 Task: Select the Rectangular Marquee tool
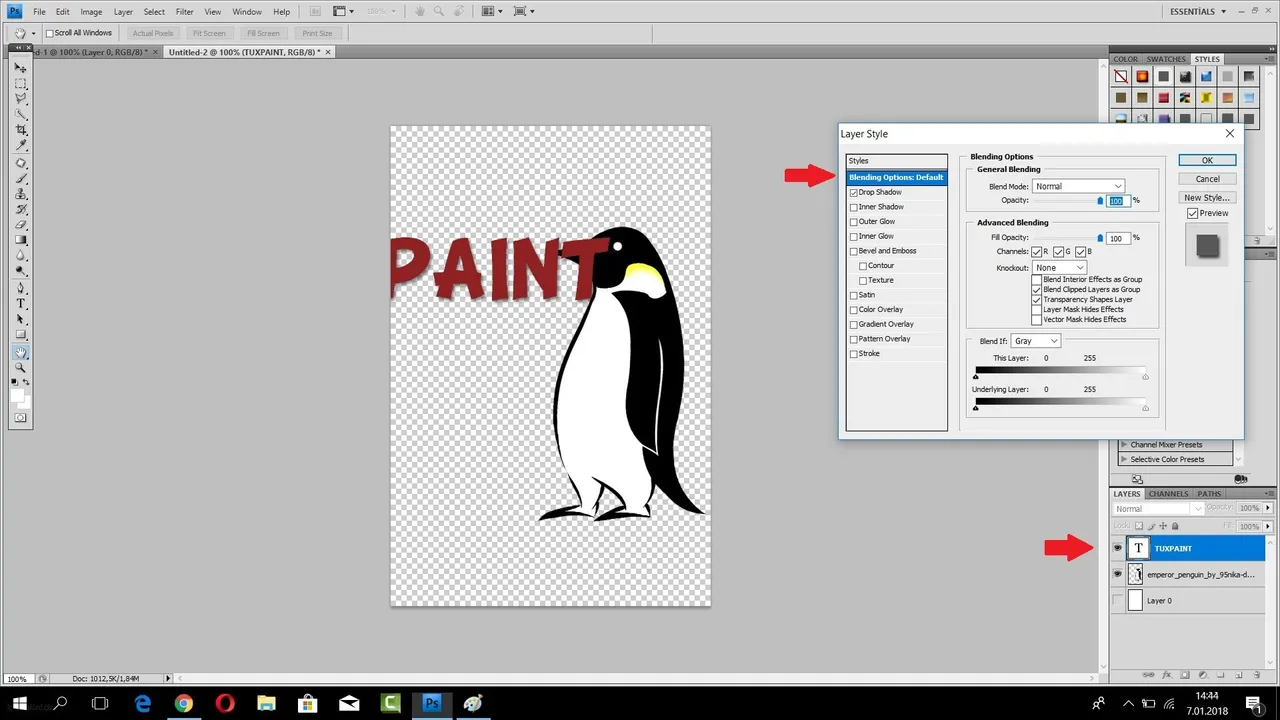point(21,84)
